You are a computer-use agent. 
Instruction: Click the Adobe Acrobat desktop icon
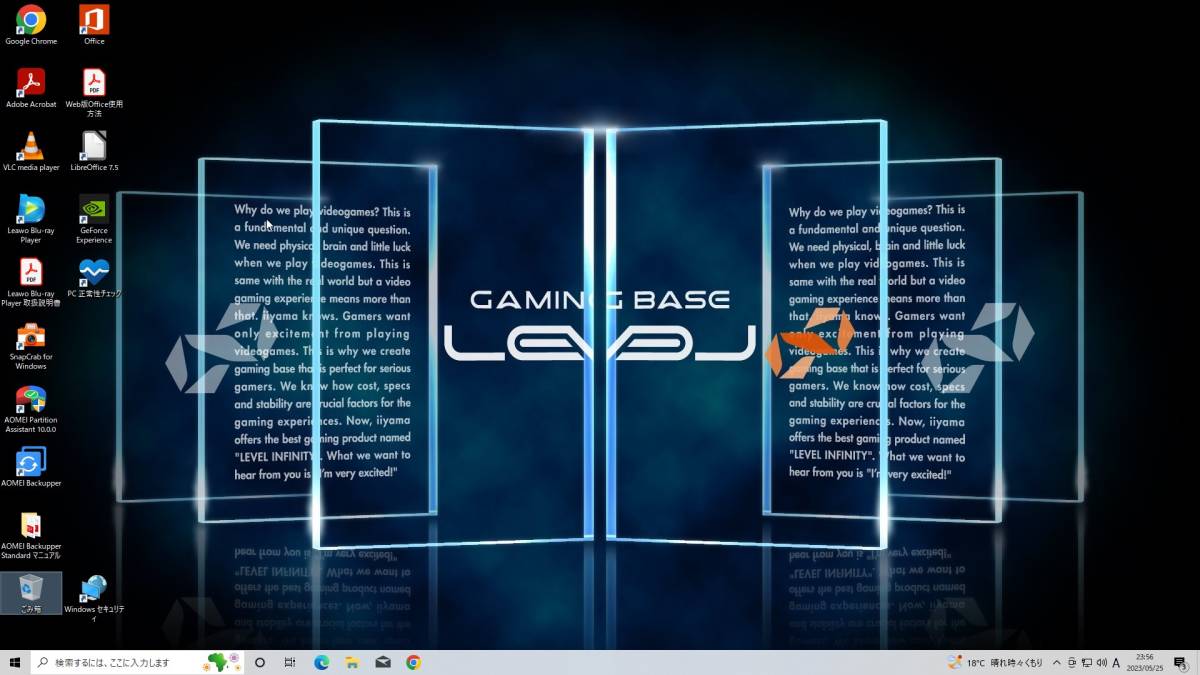(31, 88)
